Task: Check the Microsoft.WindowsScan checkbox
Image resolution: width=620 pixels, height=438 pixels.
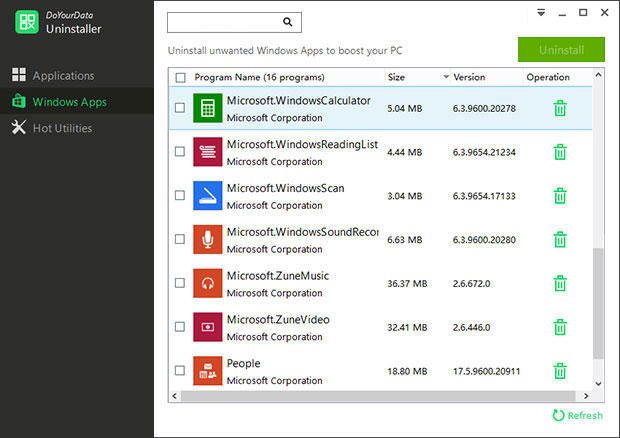Action: [180, 195]
